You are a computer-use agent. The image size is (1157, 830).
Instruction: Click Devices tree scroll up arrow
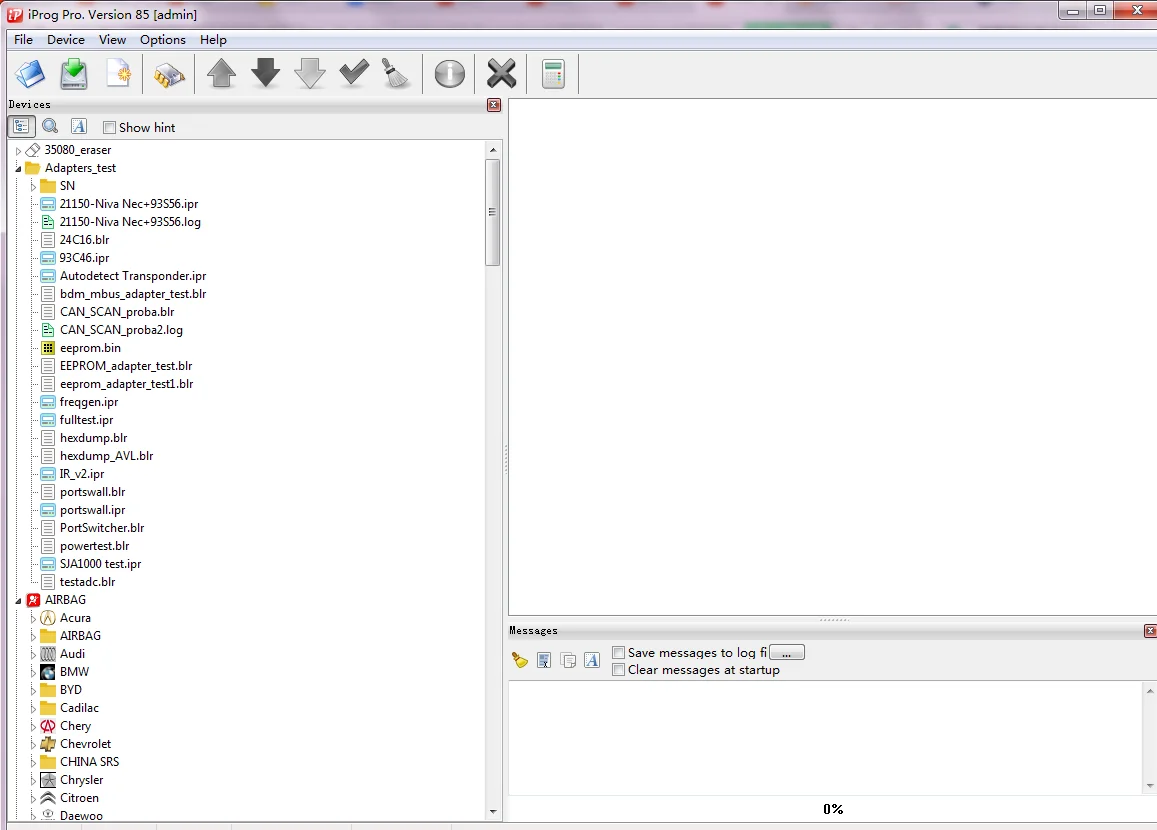tap(493, 150)
